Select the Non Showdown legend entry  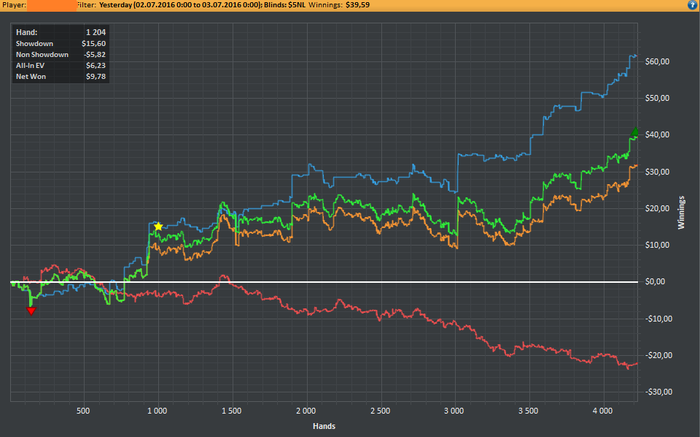pos(61,54)
